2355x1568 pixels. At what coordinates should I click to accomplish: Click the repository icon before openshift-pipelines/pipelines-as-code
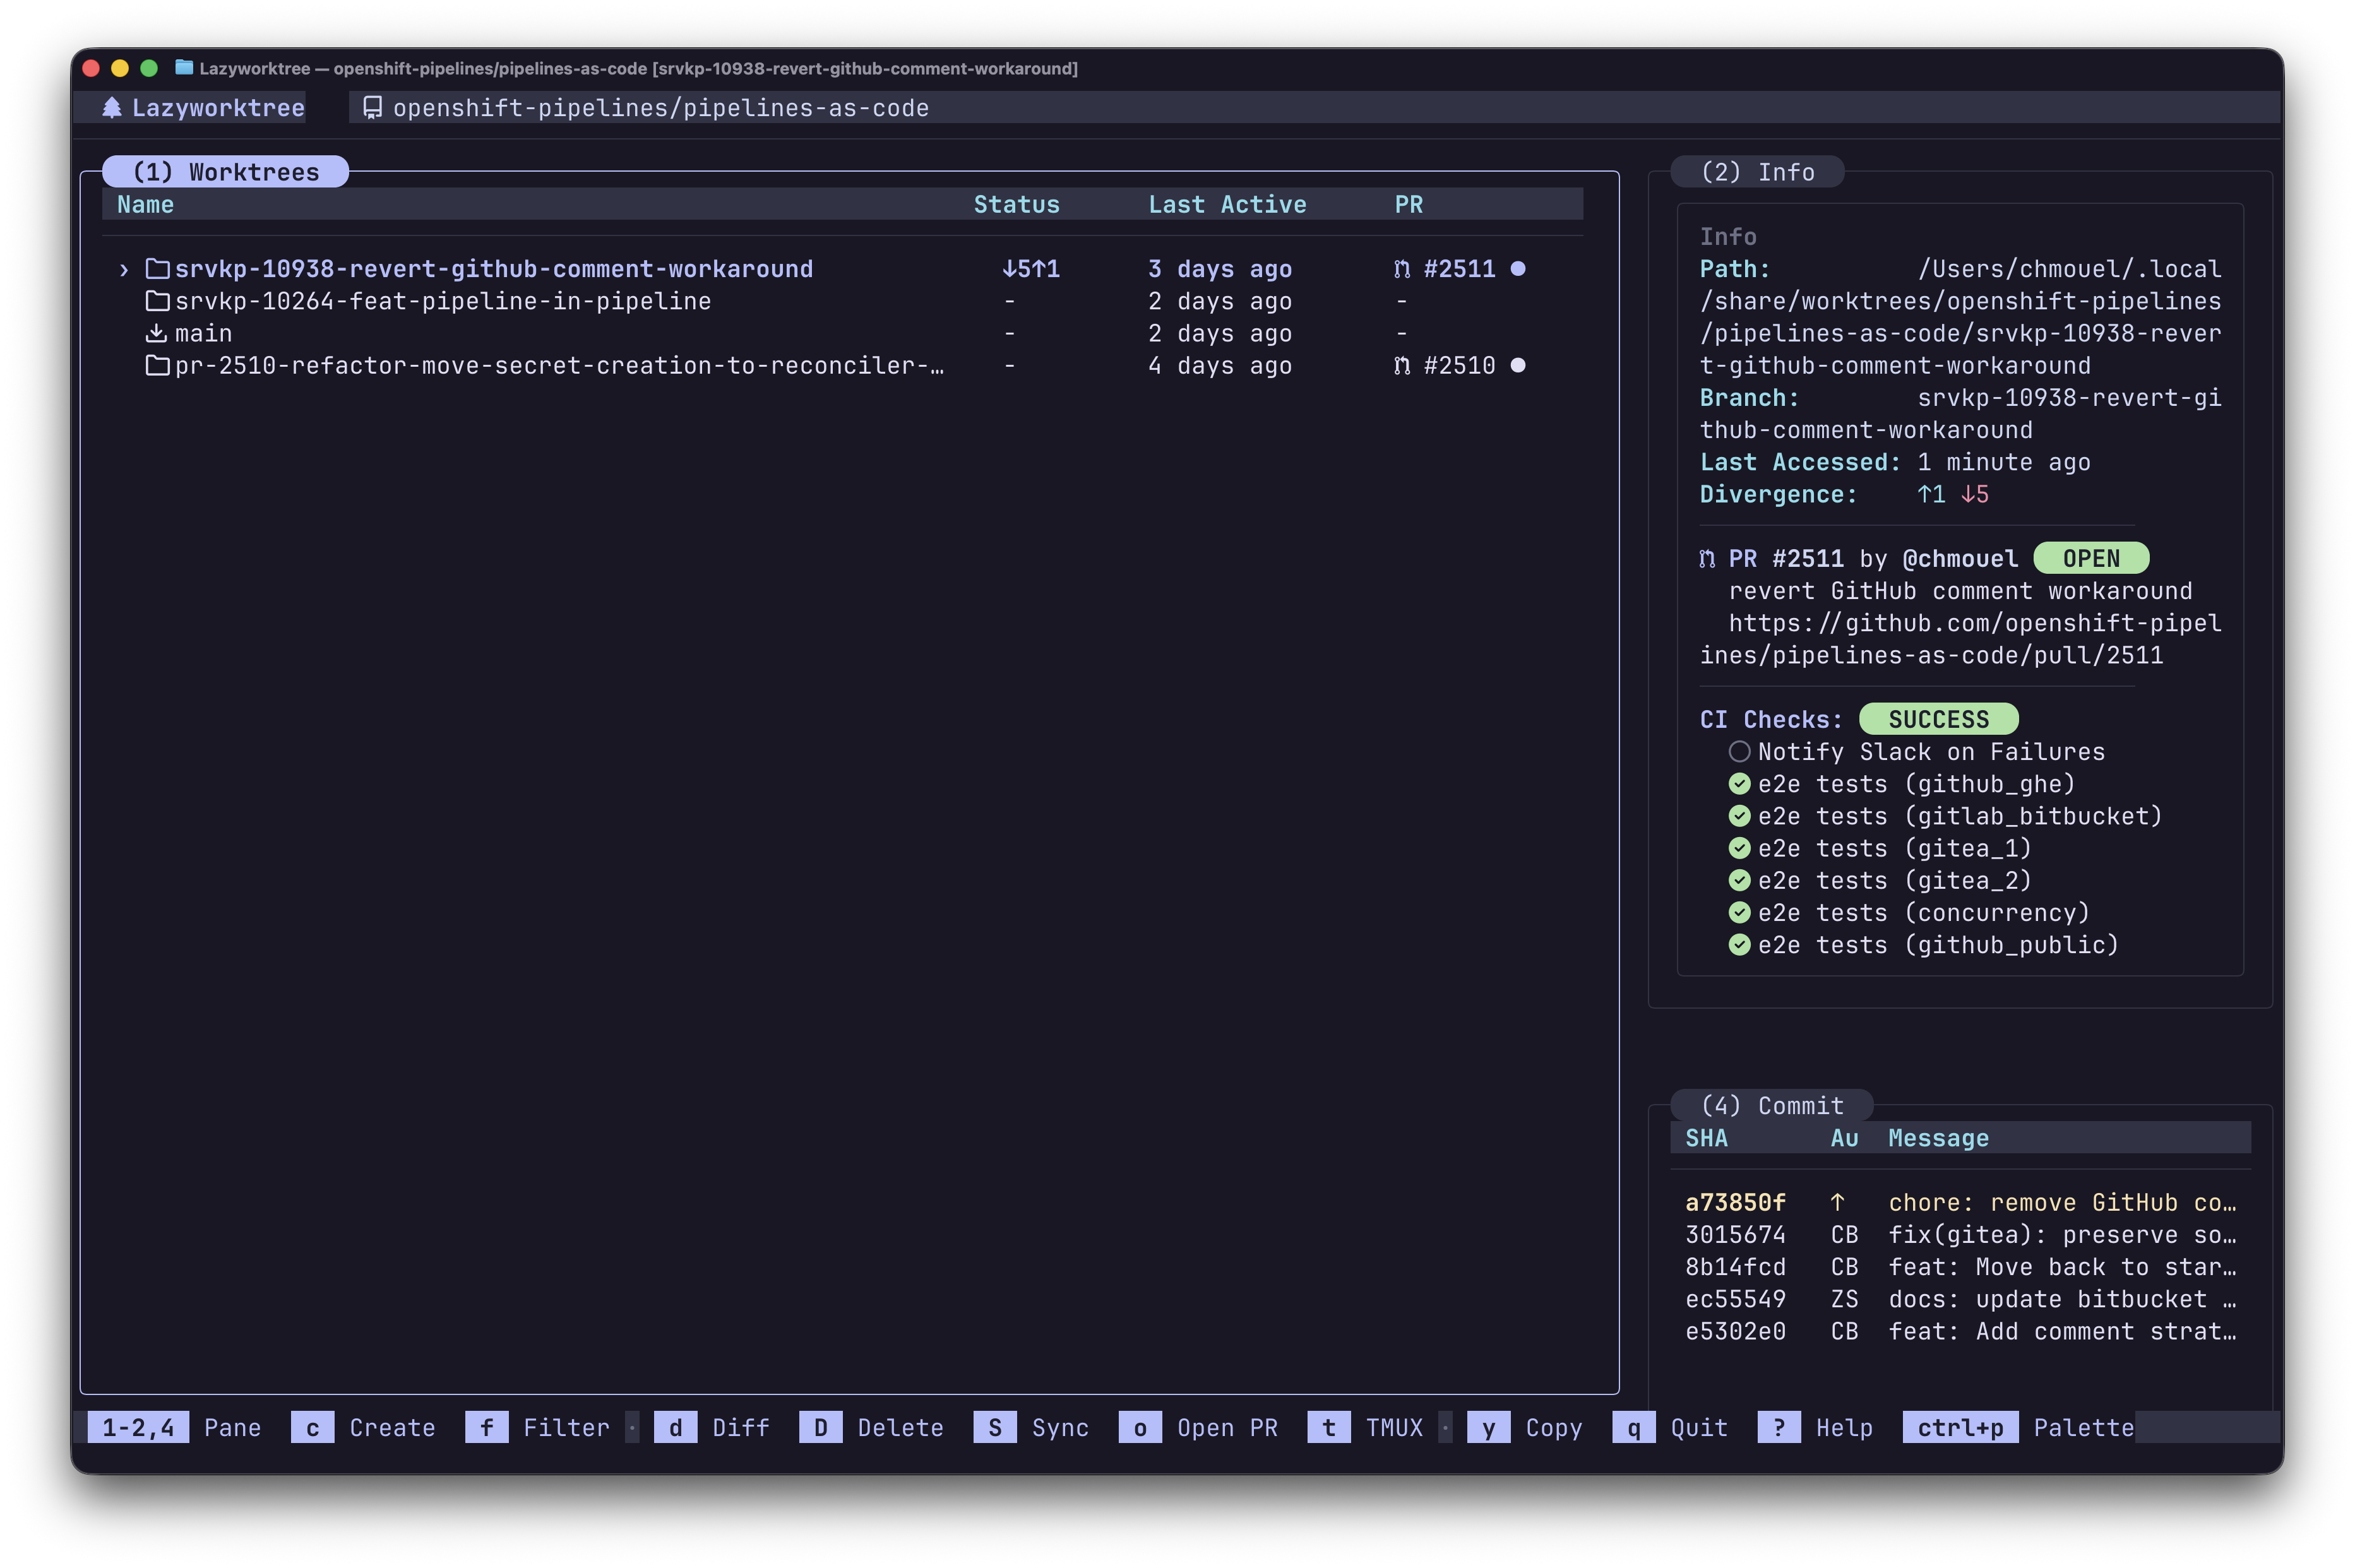point(371,108)
